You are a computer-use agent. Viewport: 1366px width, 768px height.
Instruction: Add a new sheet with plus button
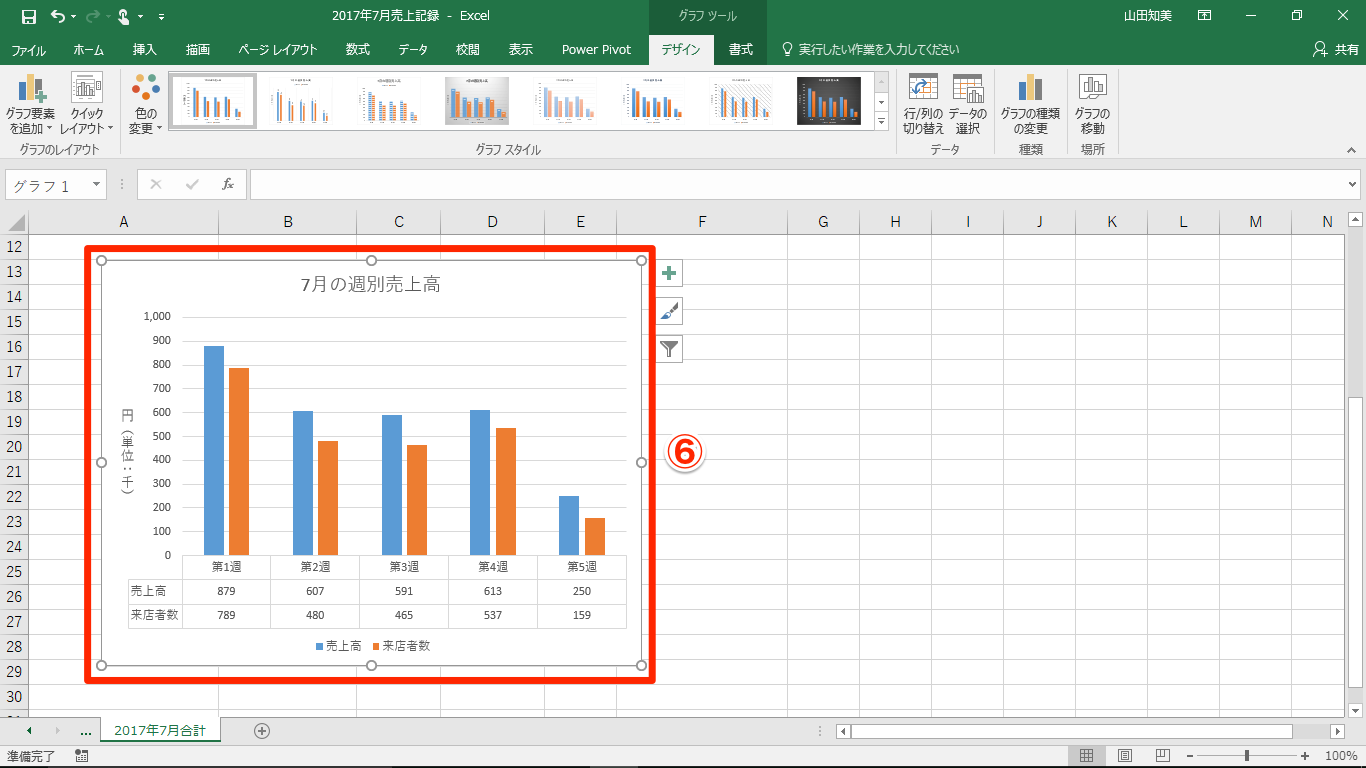coord(262,731)
